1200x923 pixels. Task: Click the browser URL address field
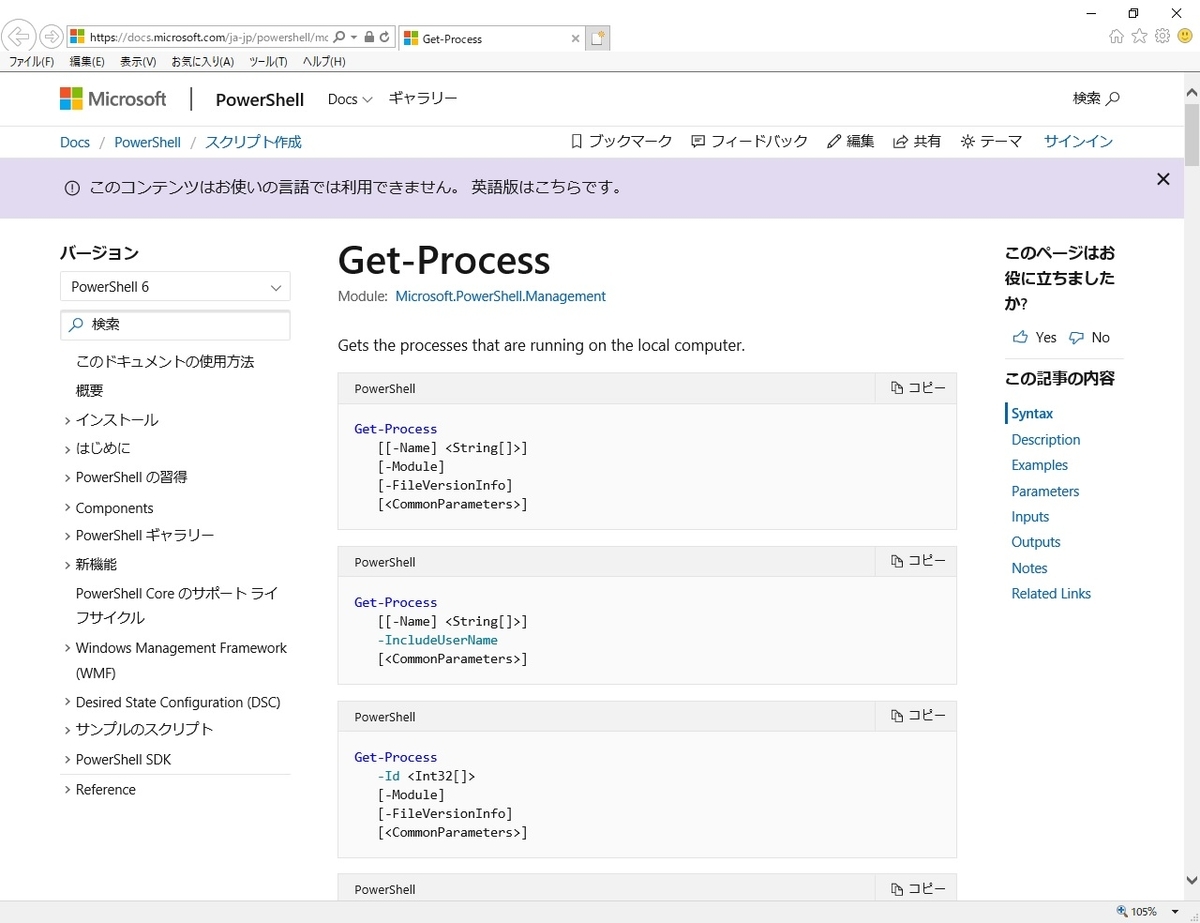[208, 38]
